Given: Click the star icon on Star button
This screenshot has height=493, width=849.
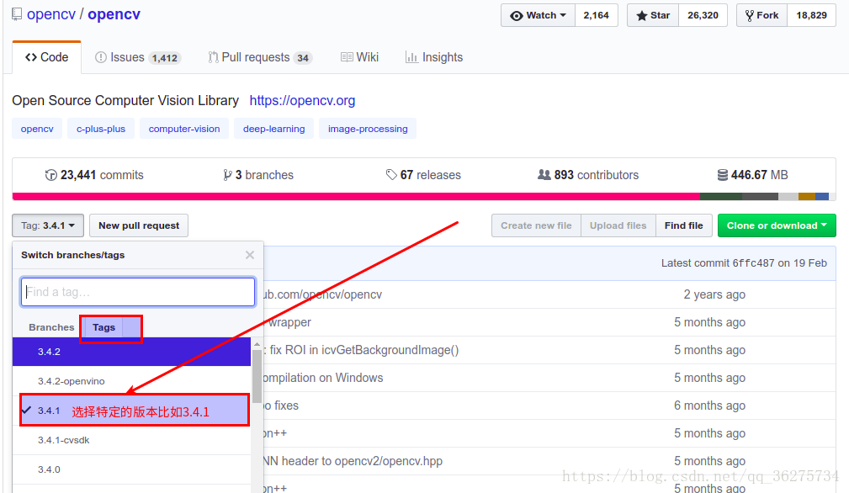Looking at the screenshot, I should (642, 16).
